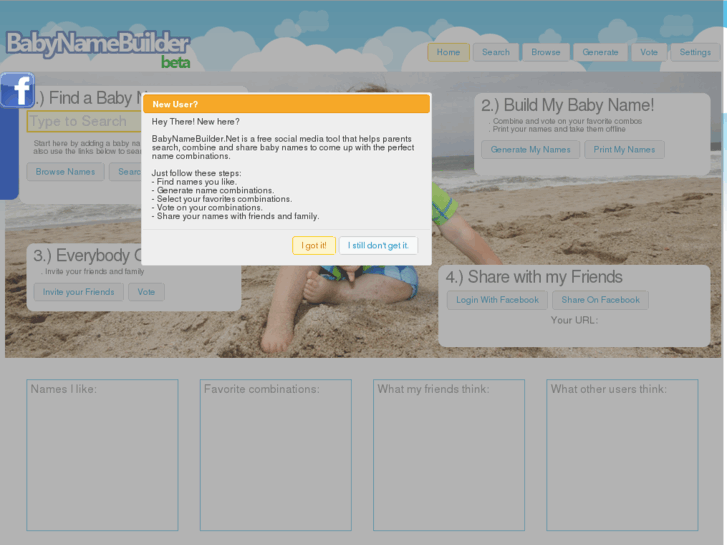Click the 'Names I like:' box
The height and width of the screenshot is (545, 727).
click(102, 455)
